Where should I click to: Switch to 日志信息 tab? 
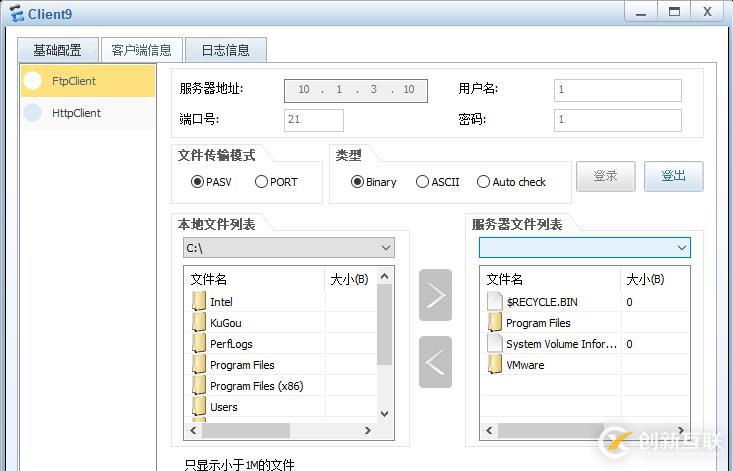(x=226, y=50)
